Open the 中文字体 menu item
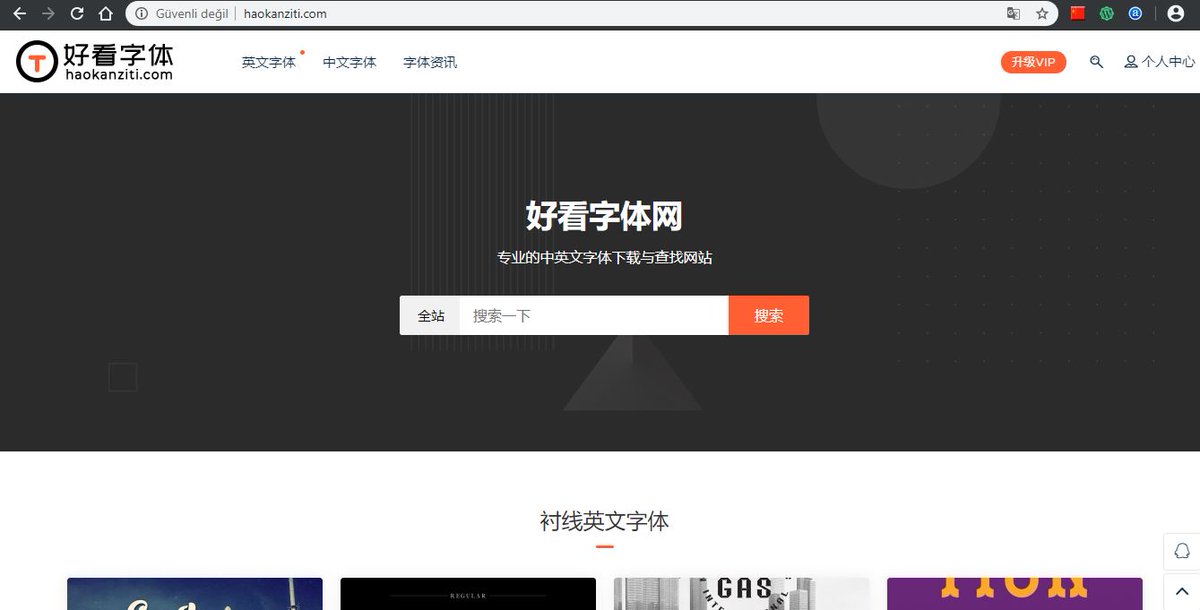The width and height of the screenshot is (1200, 610). 349,62
